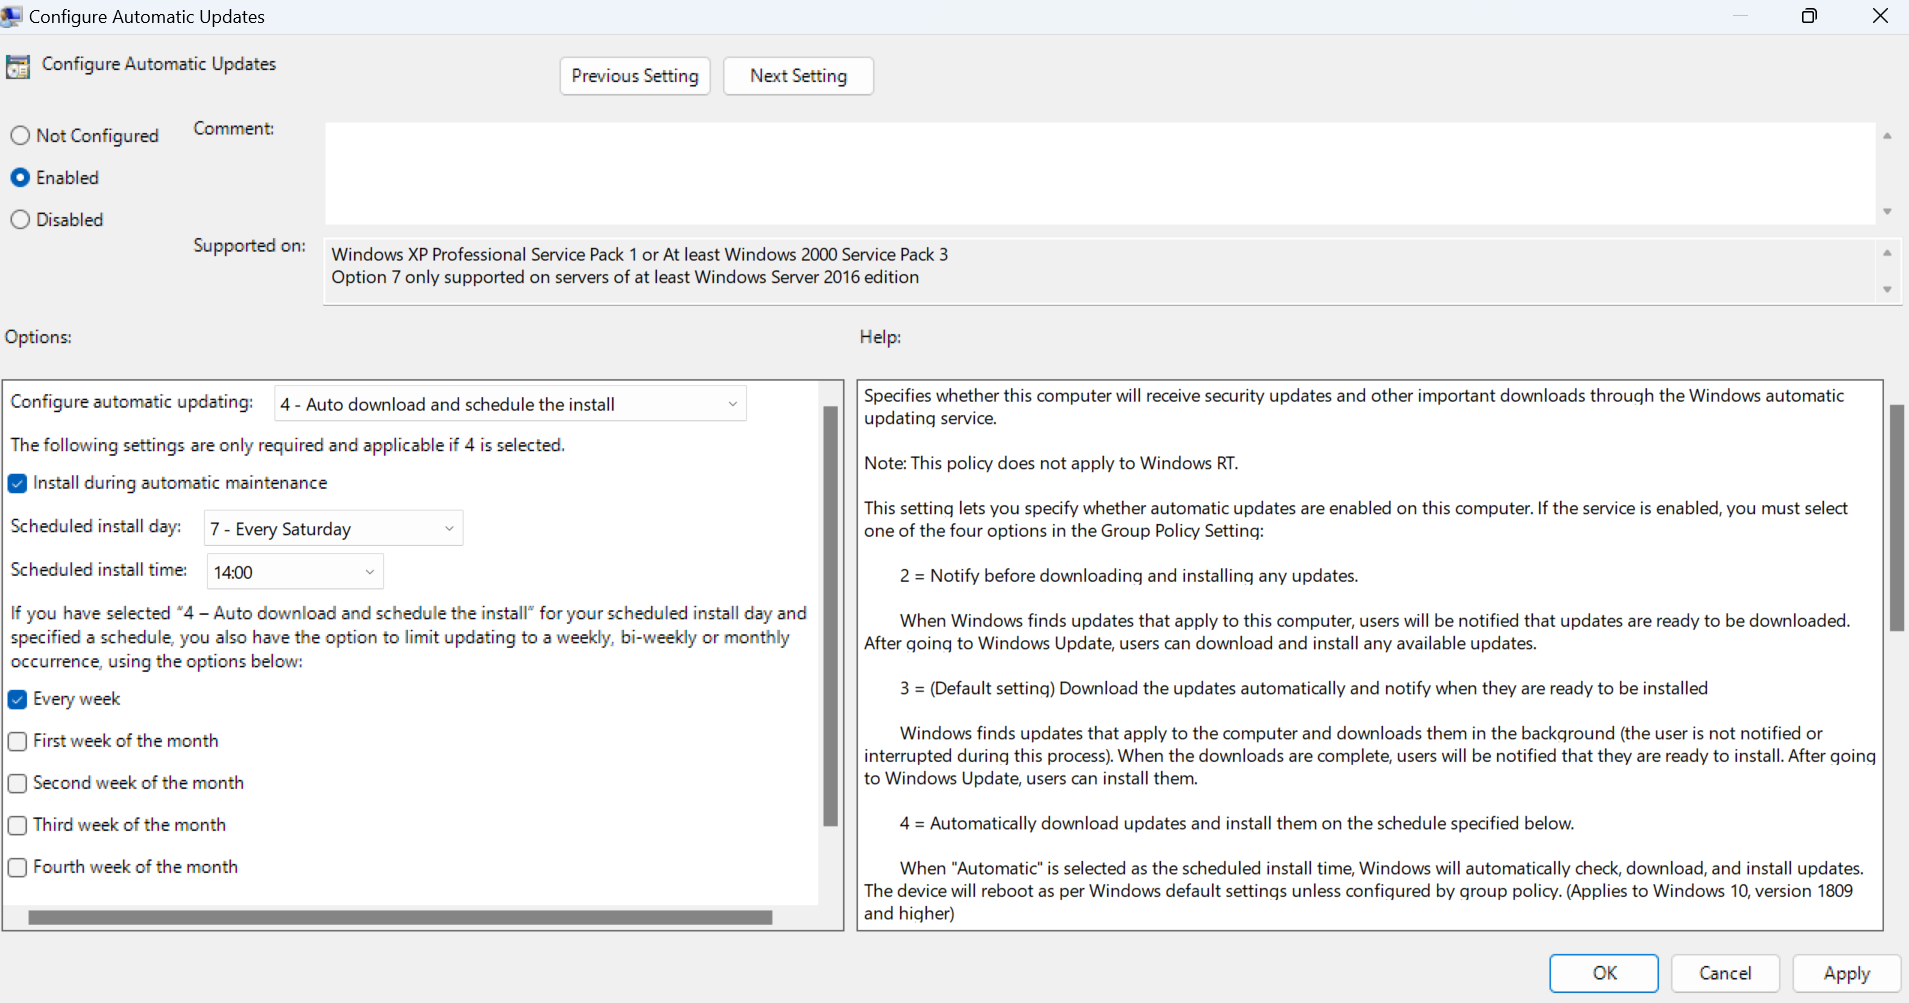Click the policy setting icon beside the title
The image size is (1909, 1003).
[18, 67]
